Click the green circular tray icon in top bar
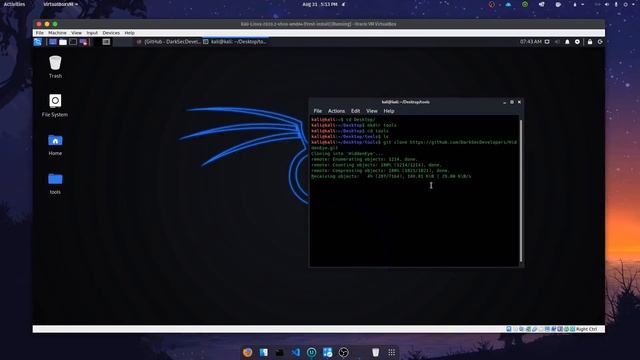Viewport: 640px width, 360px height. (525, 4)
